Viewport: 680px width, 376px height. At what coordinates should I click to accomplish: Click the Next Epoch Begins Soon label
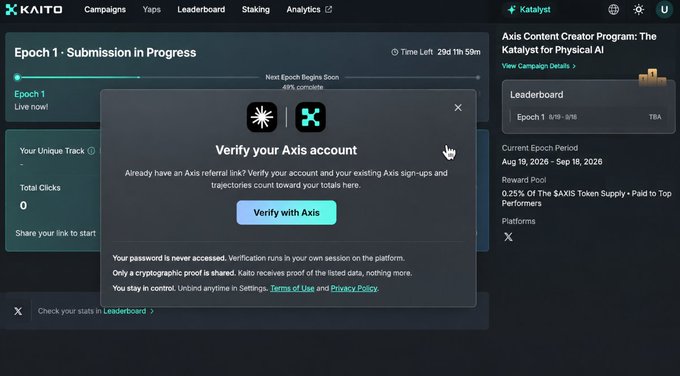pos(302,77)
